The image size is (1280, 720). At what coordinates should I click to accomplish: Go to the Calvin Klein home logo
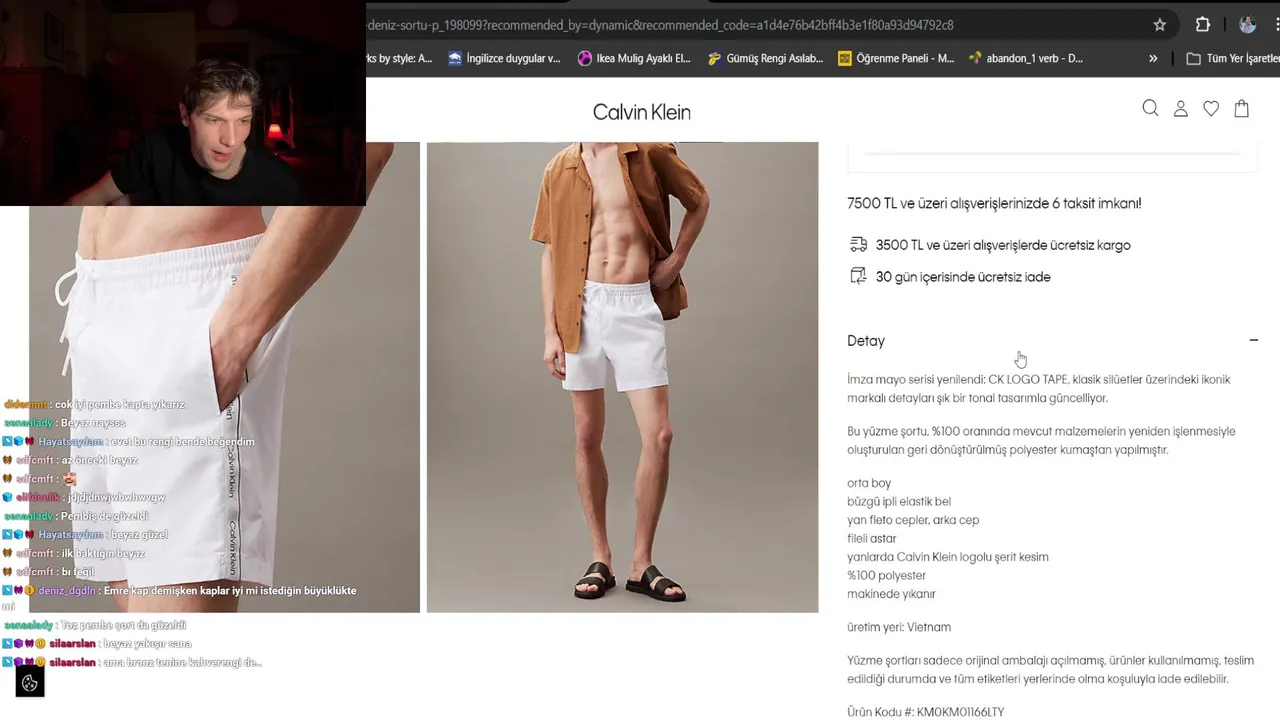[642, 112]
